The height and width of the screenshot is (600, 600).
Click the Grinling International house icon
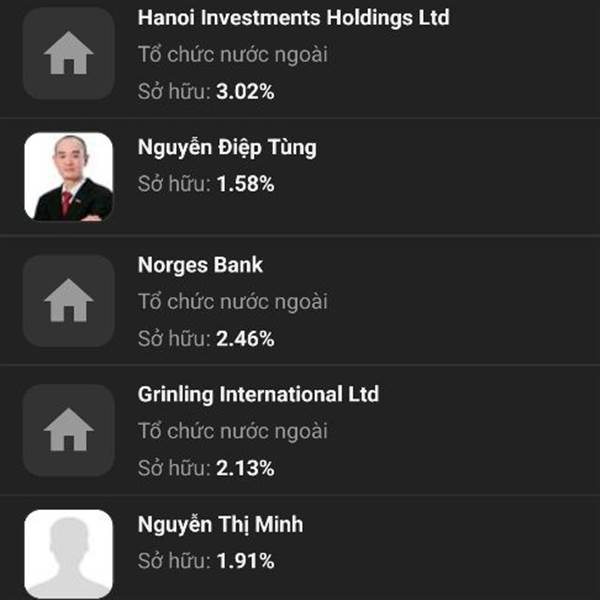[x=69, y=430]
